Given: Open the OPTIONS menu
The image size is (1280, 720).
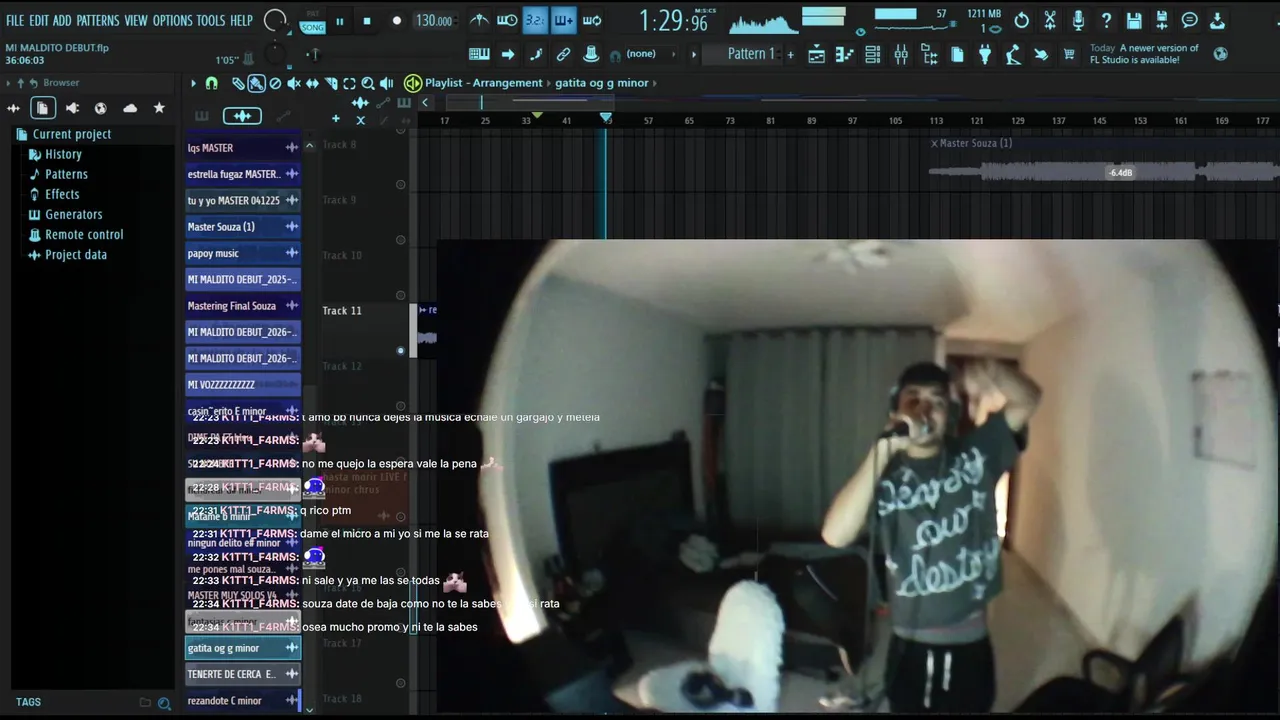Looking at the screenshot, I should point(172,20).
